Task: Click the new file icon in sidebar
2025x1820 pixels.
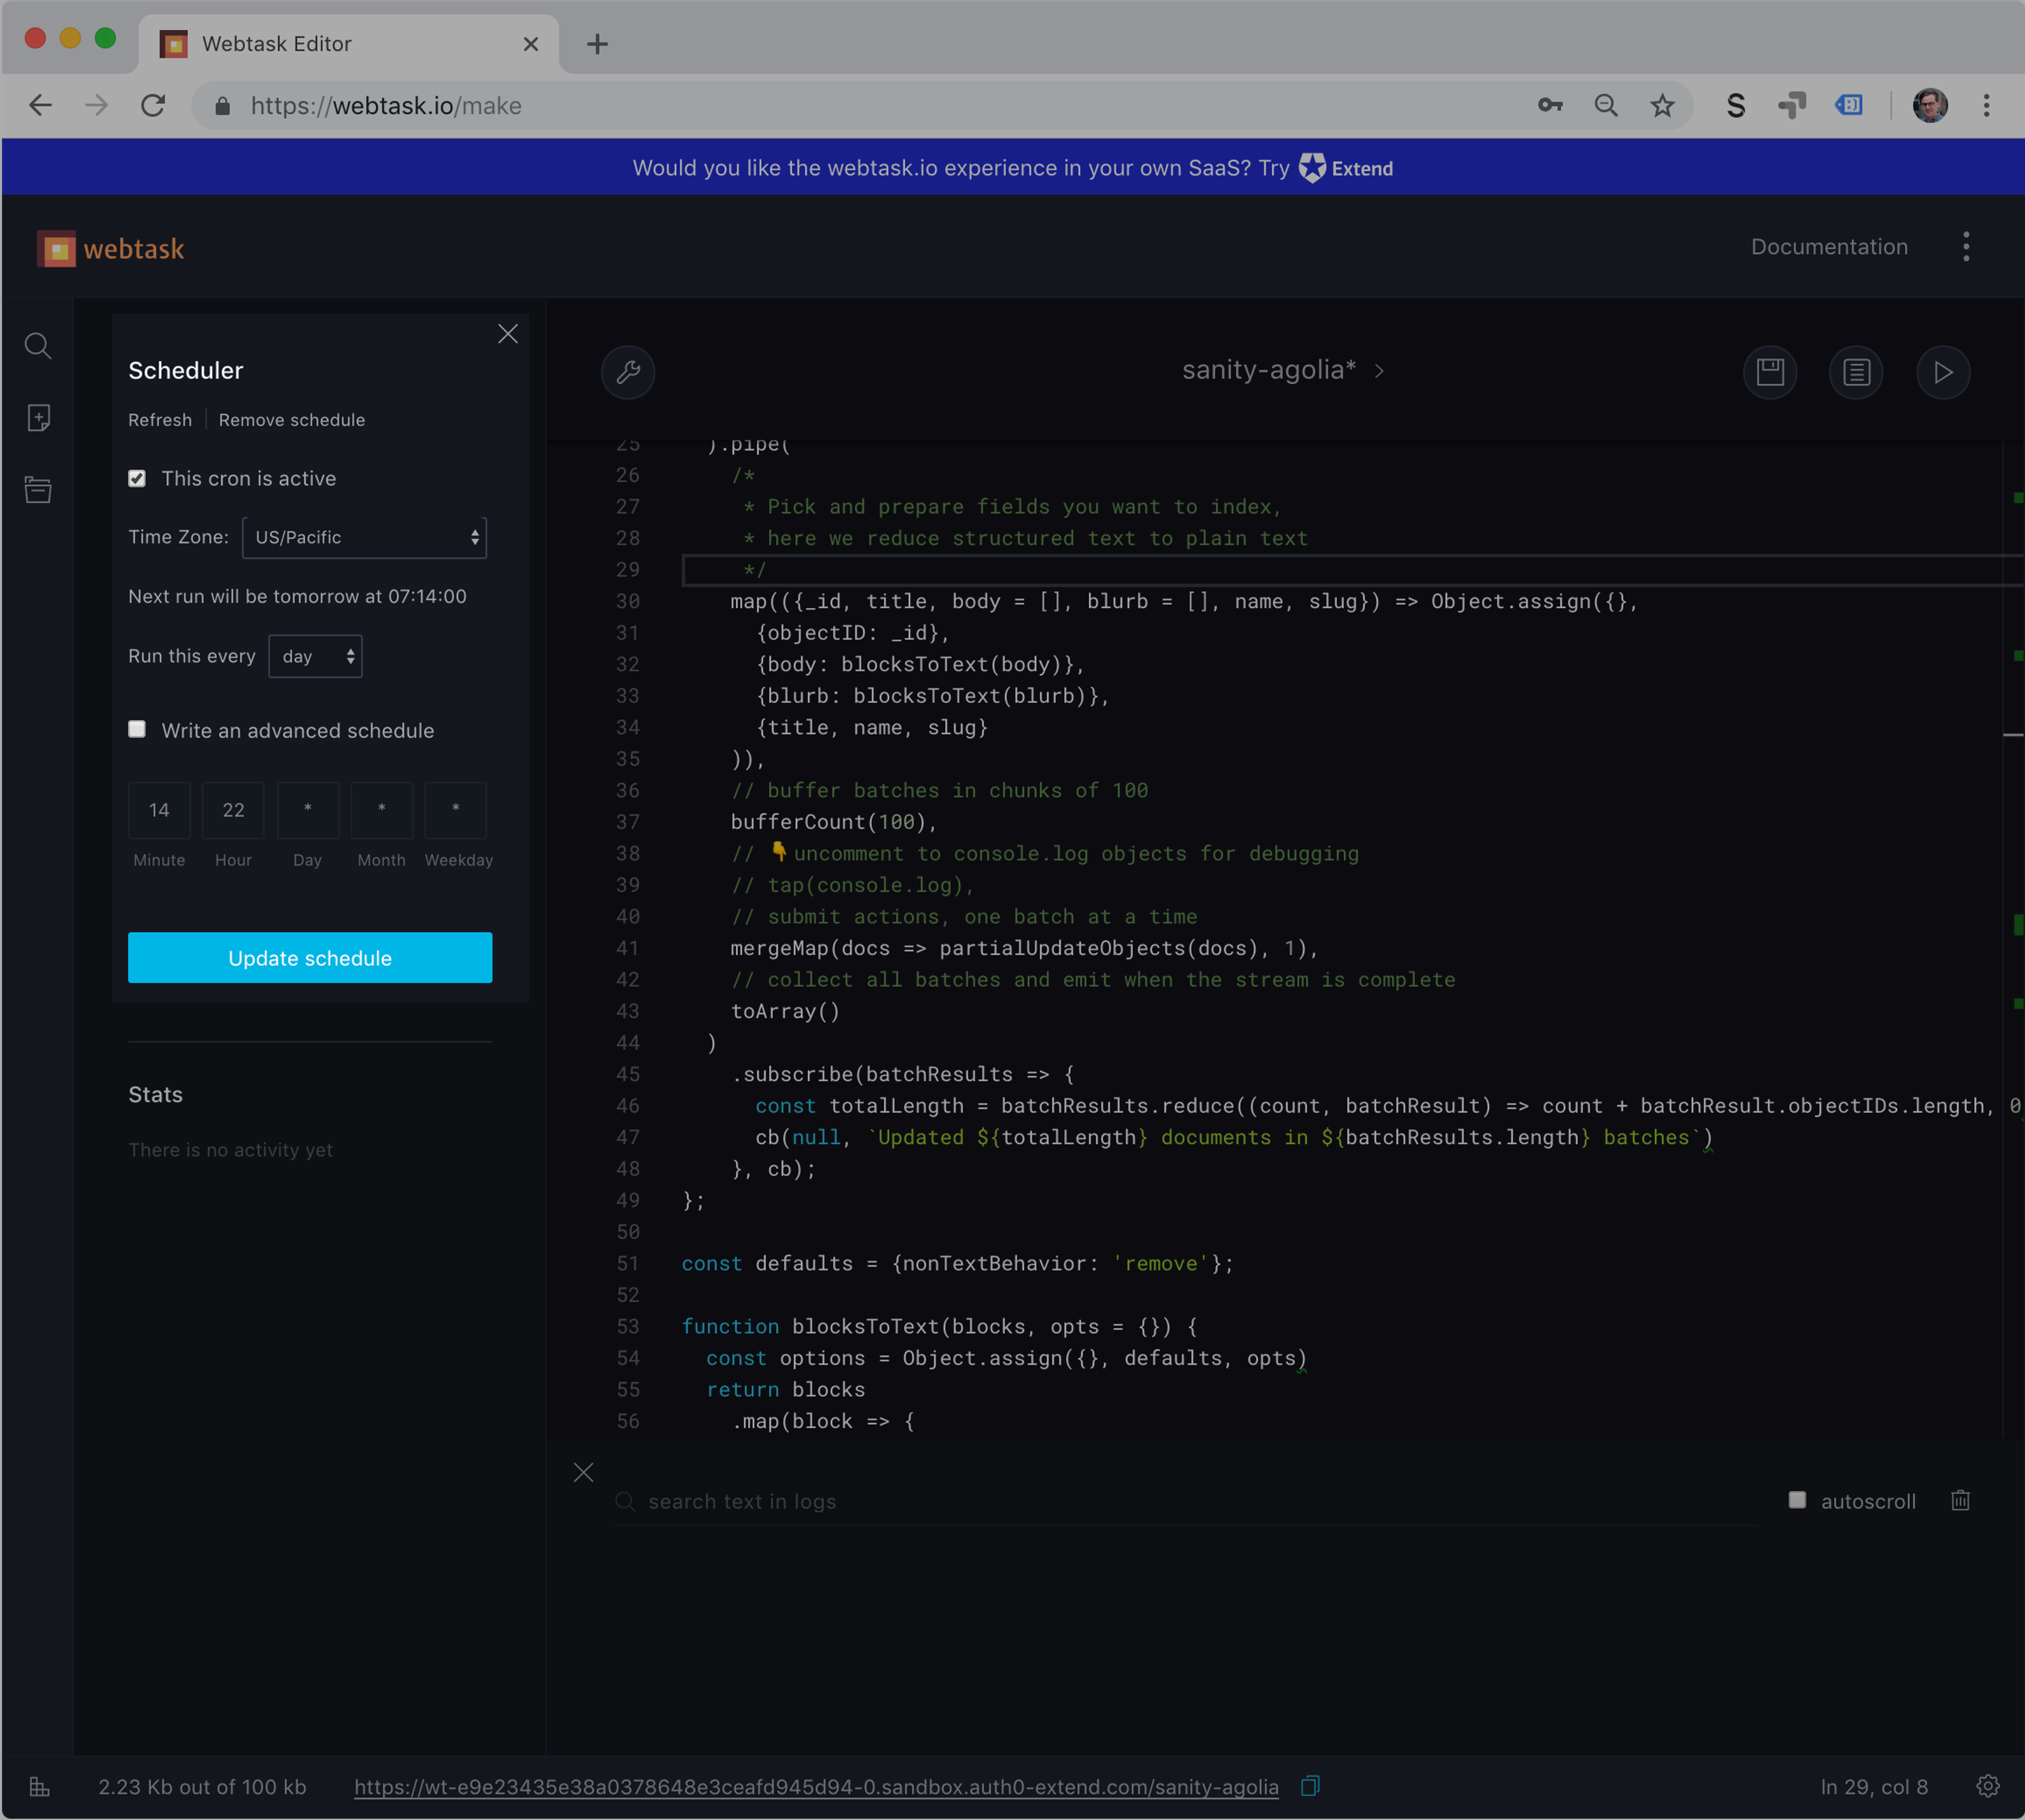Action: point(38,418)
